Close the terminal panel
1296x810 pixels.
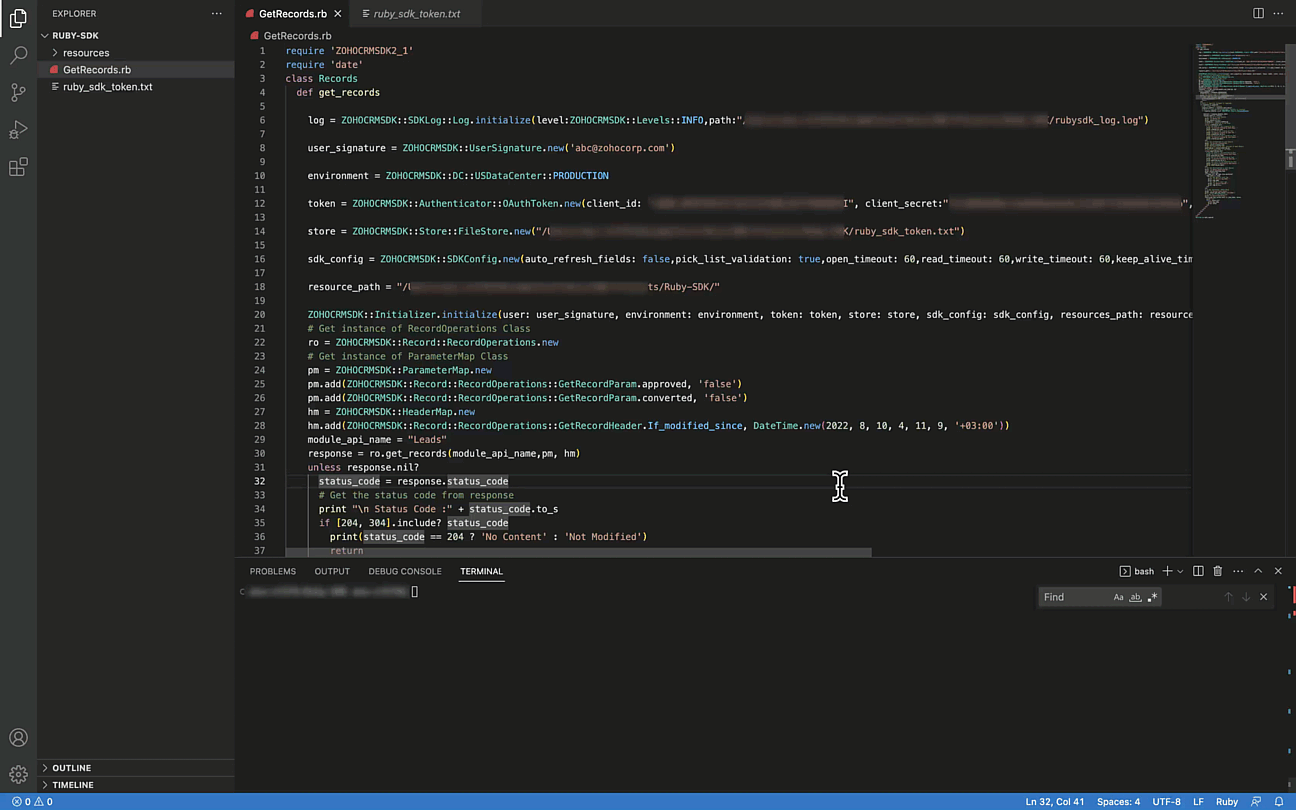click(x=1278, y=571)
